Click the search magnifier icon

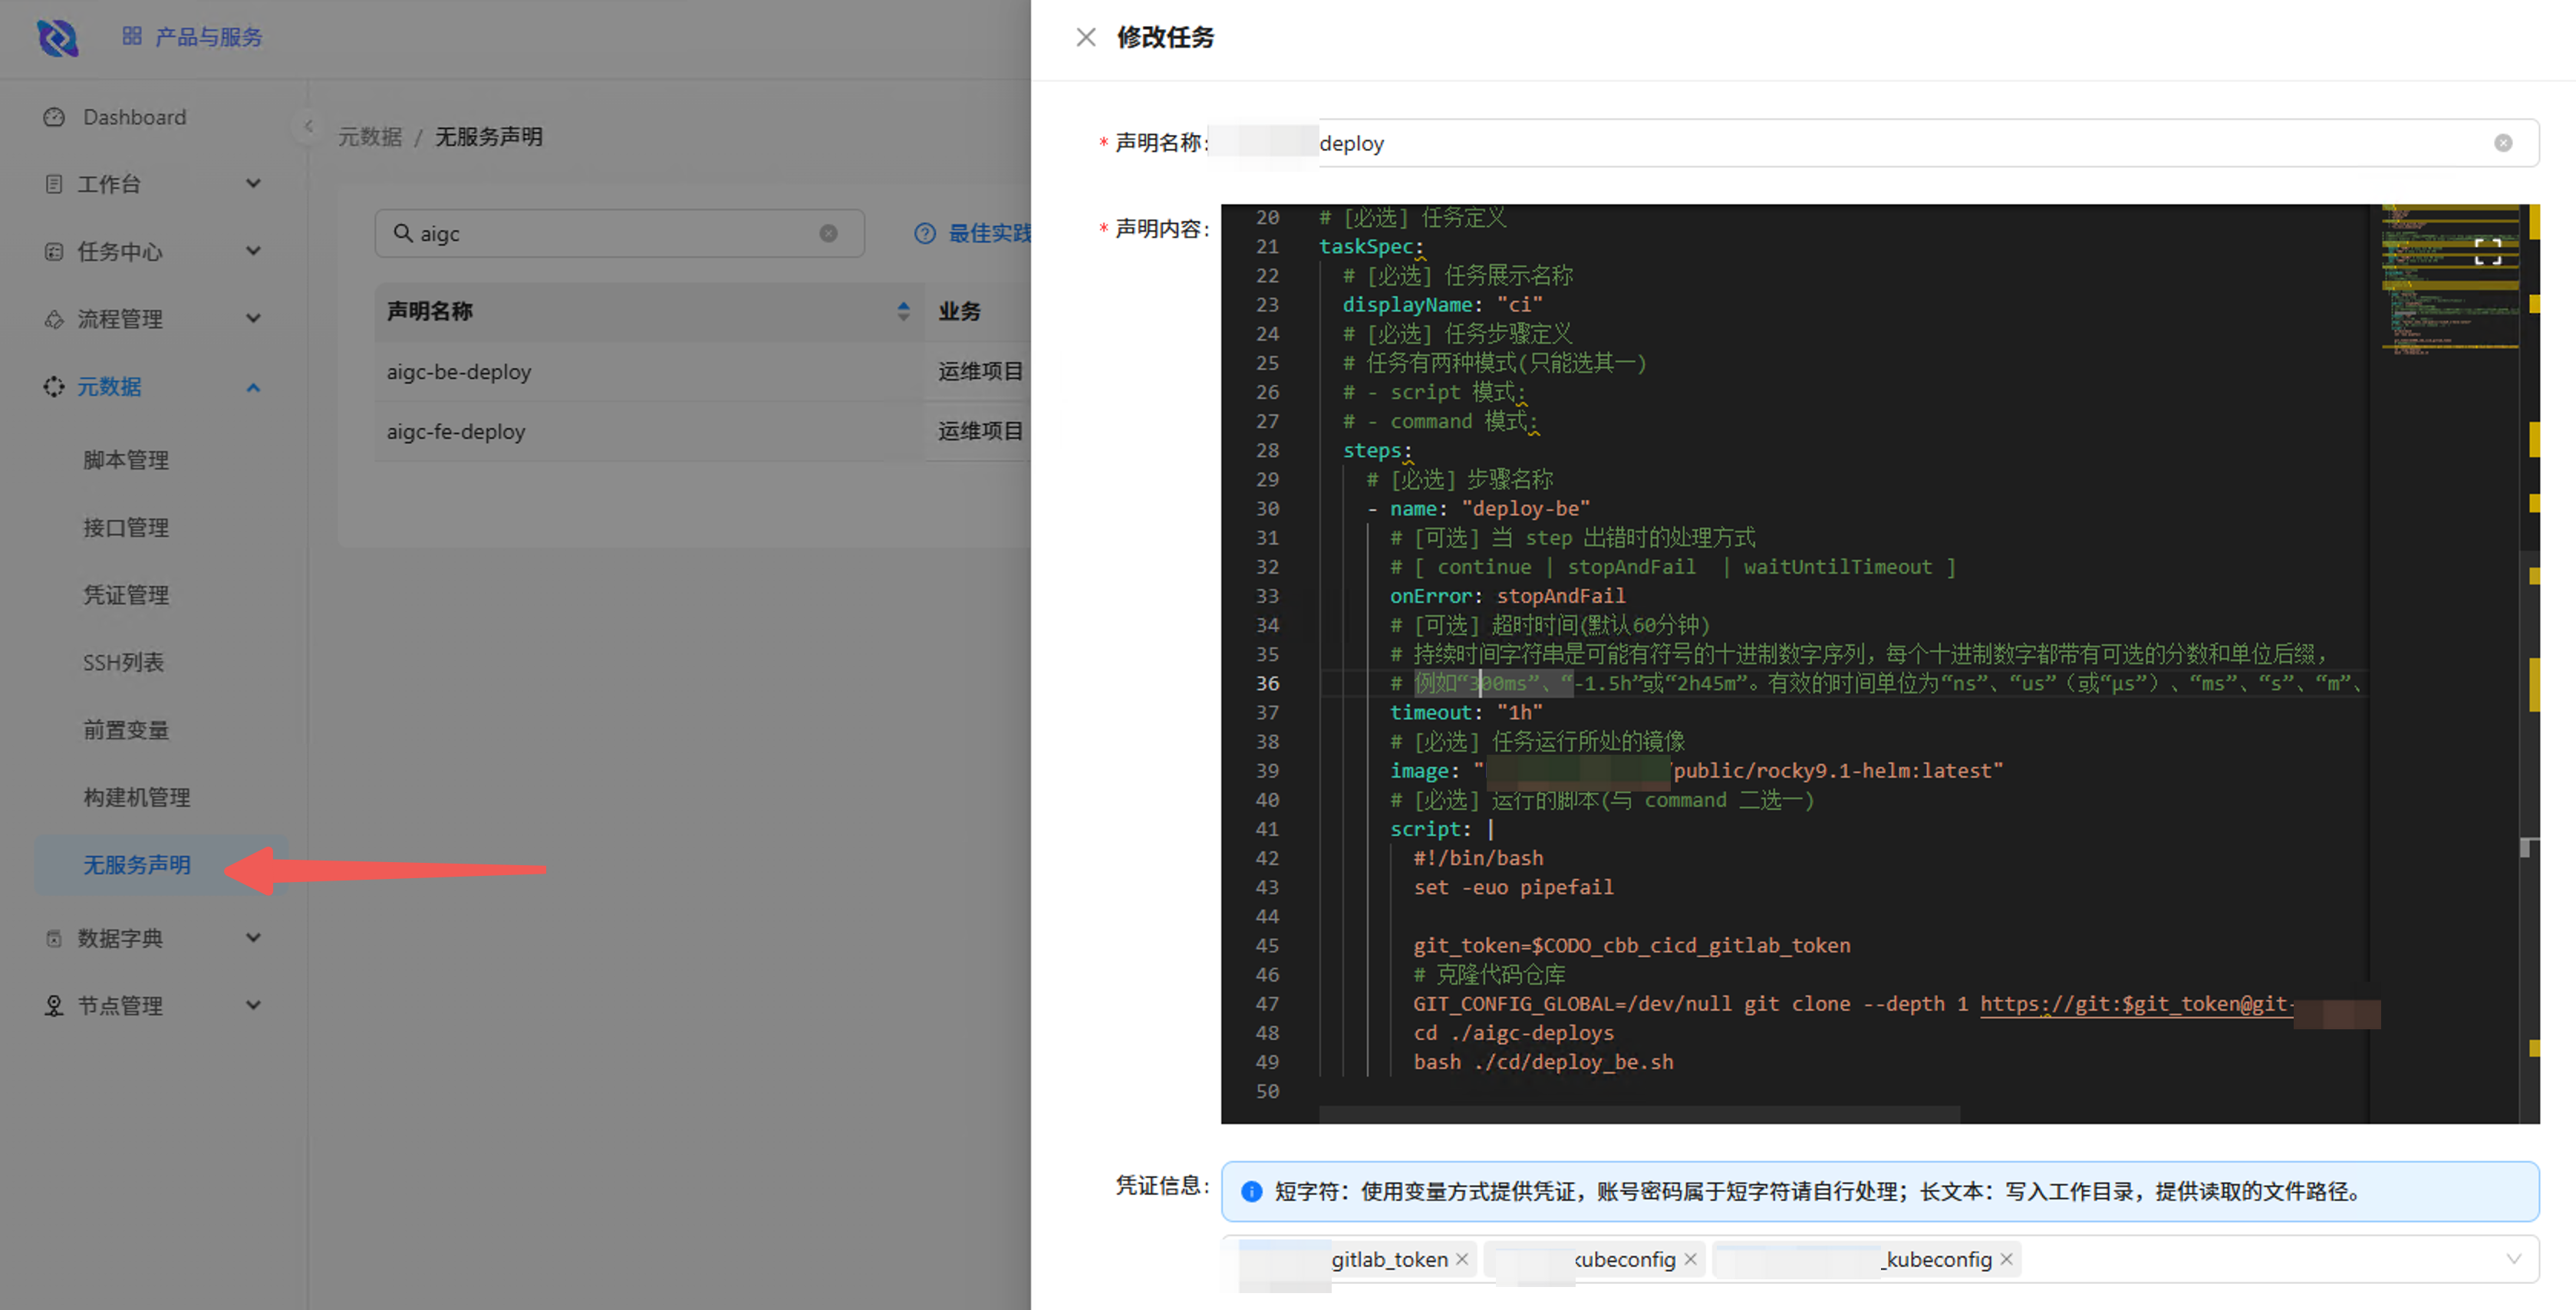click(x=402, y=233)
